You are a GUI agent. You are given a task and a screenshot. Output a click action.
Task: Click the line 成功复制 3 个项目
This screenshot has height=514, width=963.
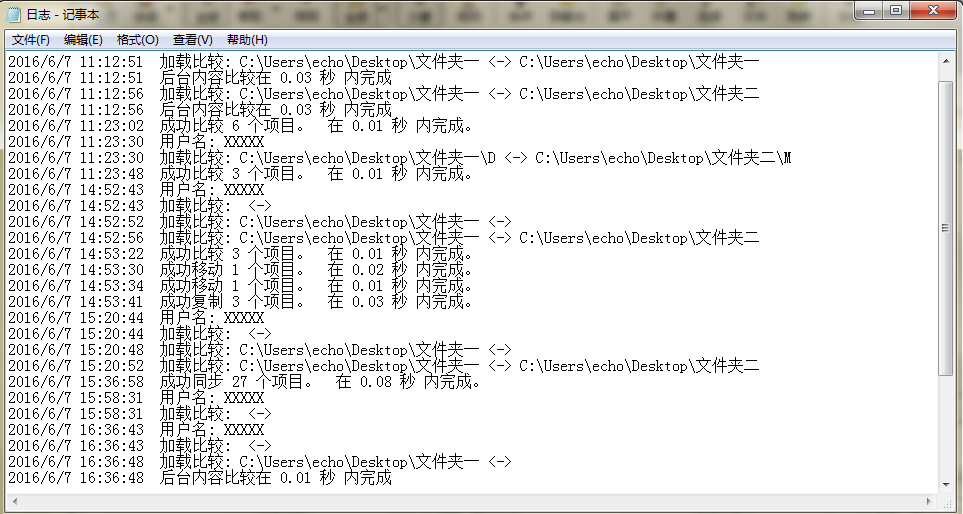coord(241,302)
